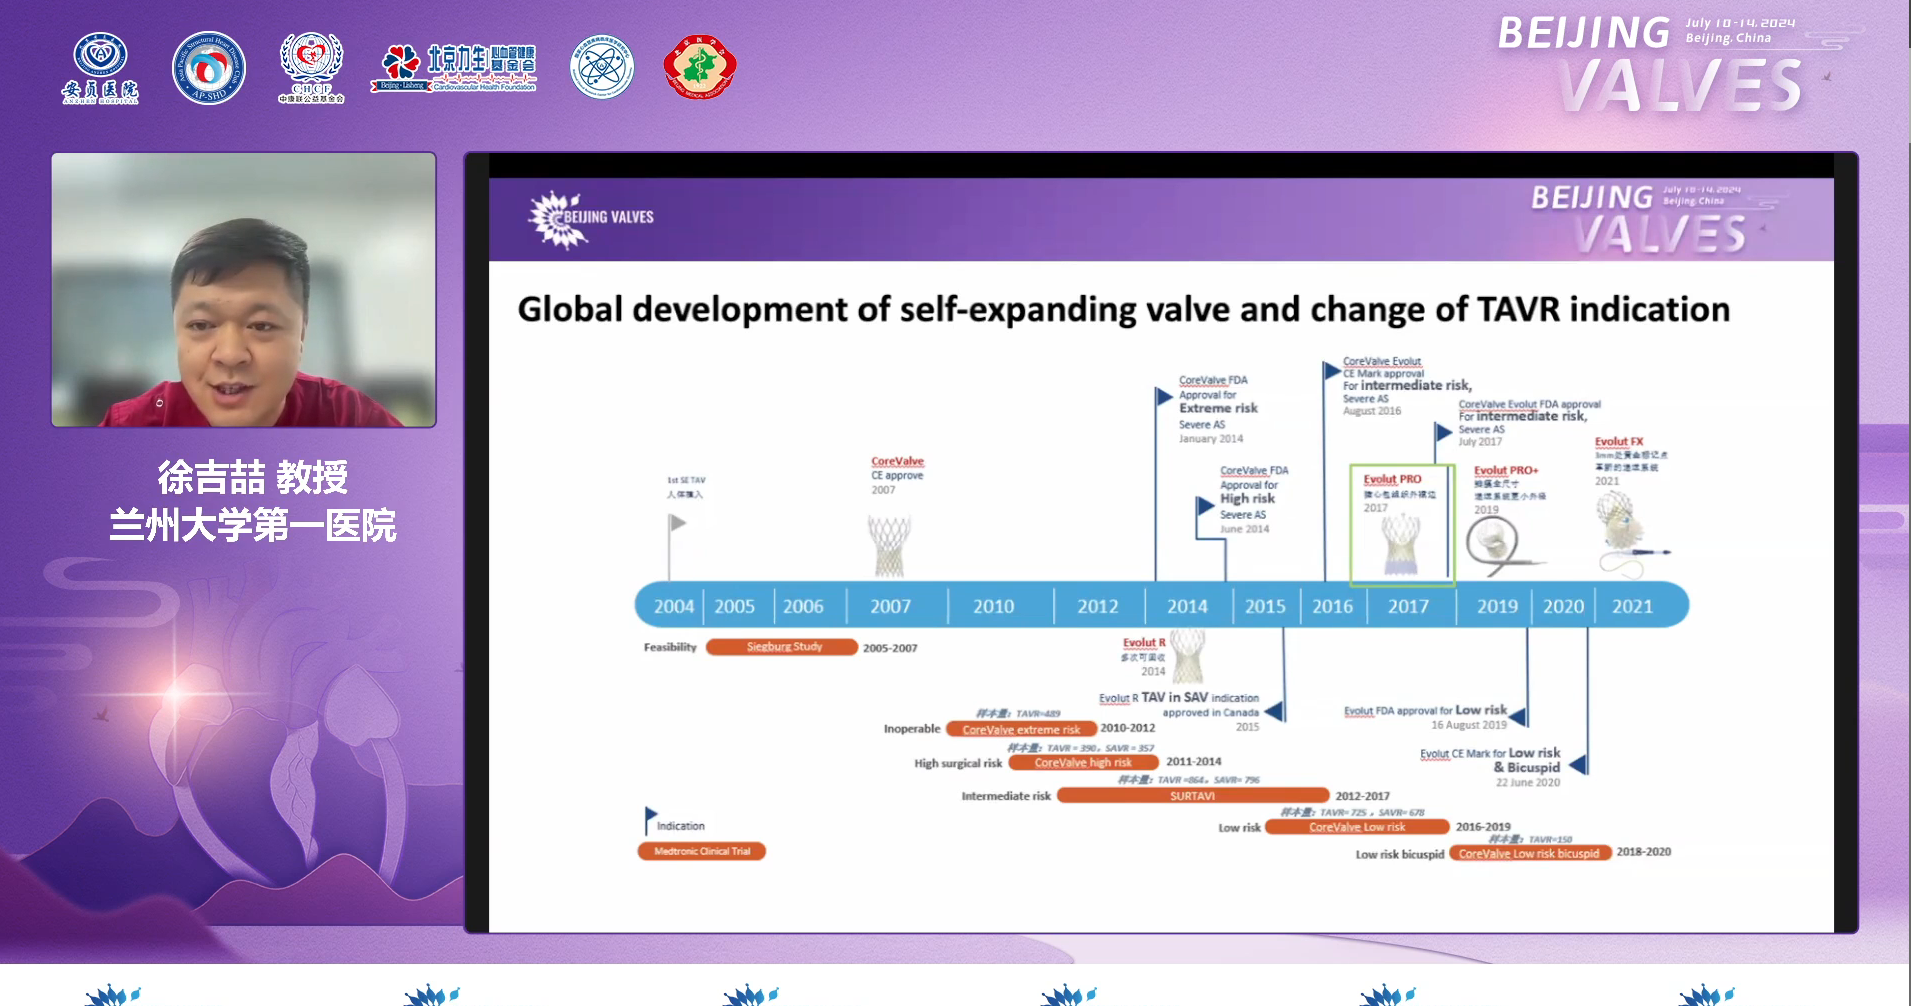The height and width of the screenshot is (1006, 1911).
Task: Click the blue flag beside CoreValve Evolut CE Mark
Action: pyautogui.click(x=1332, y=371)
